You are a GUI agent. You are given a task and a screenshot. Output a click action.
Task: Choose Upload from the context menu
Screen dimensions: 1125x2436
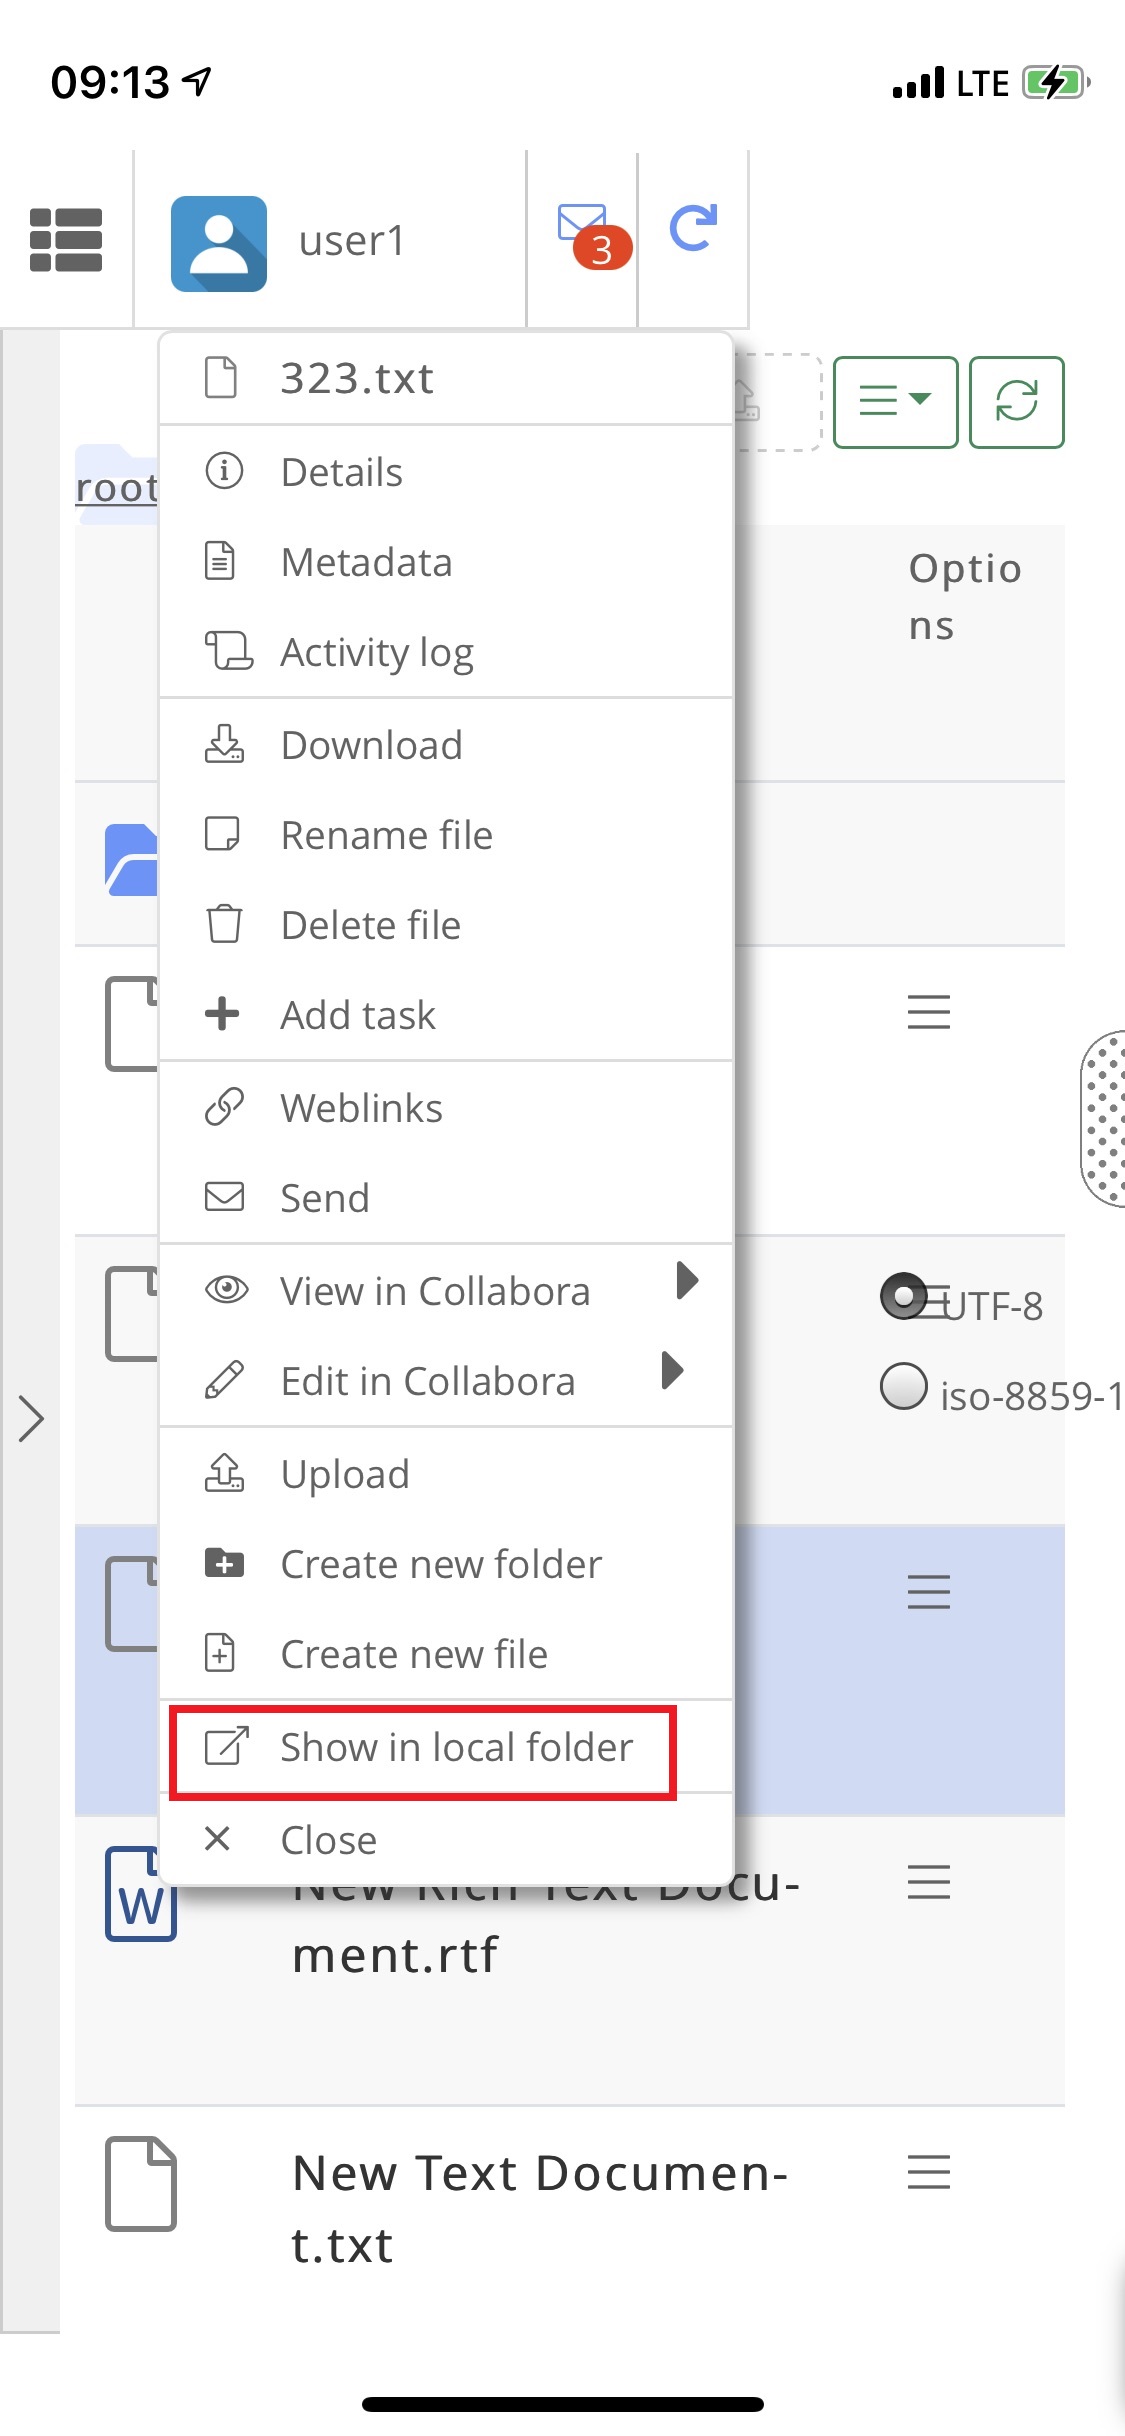point(446,1474)
